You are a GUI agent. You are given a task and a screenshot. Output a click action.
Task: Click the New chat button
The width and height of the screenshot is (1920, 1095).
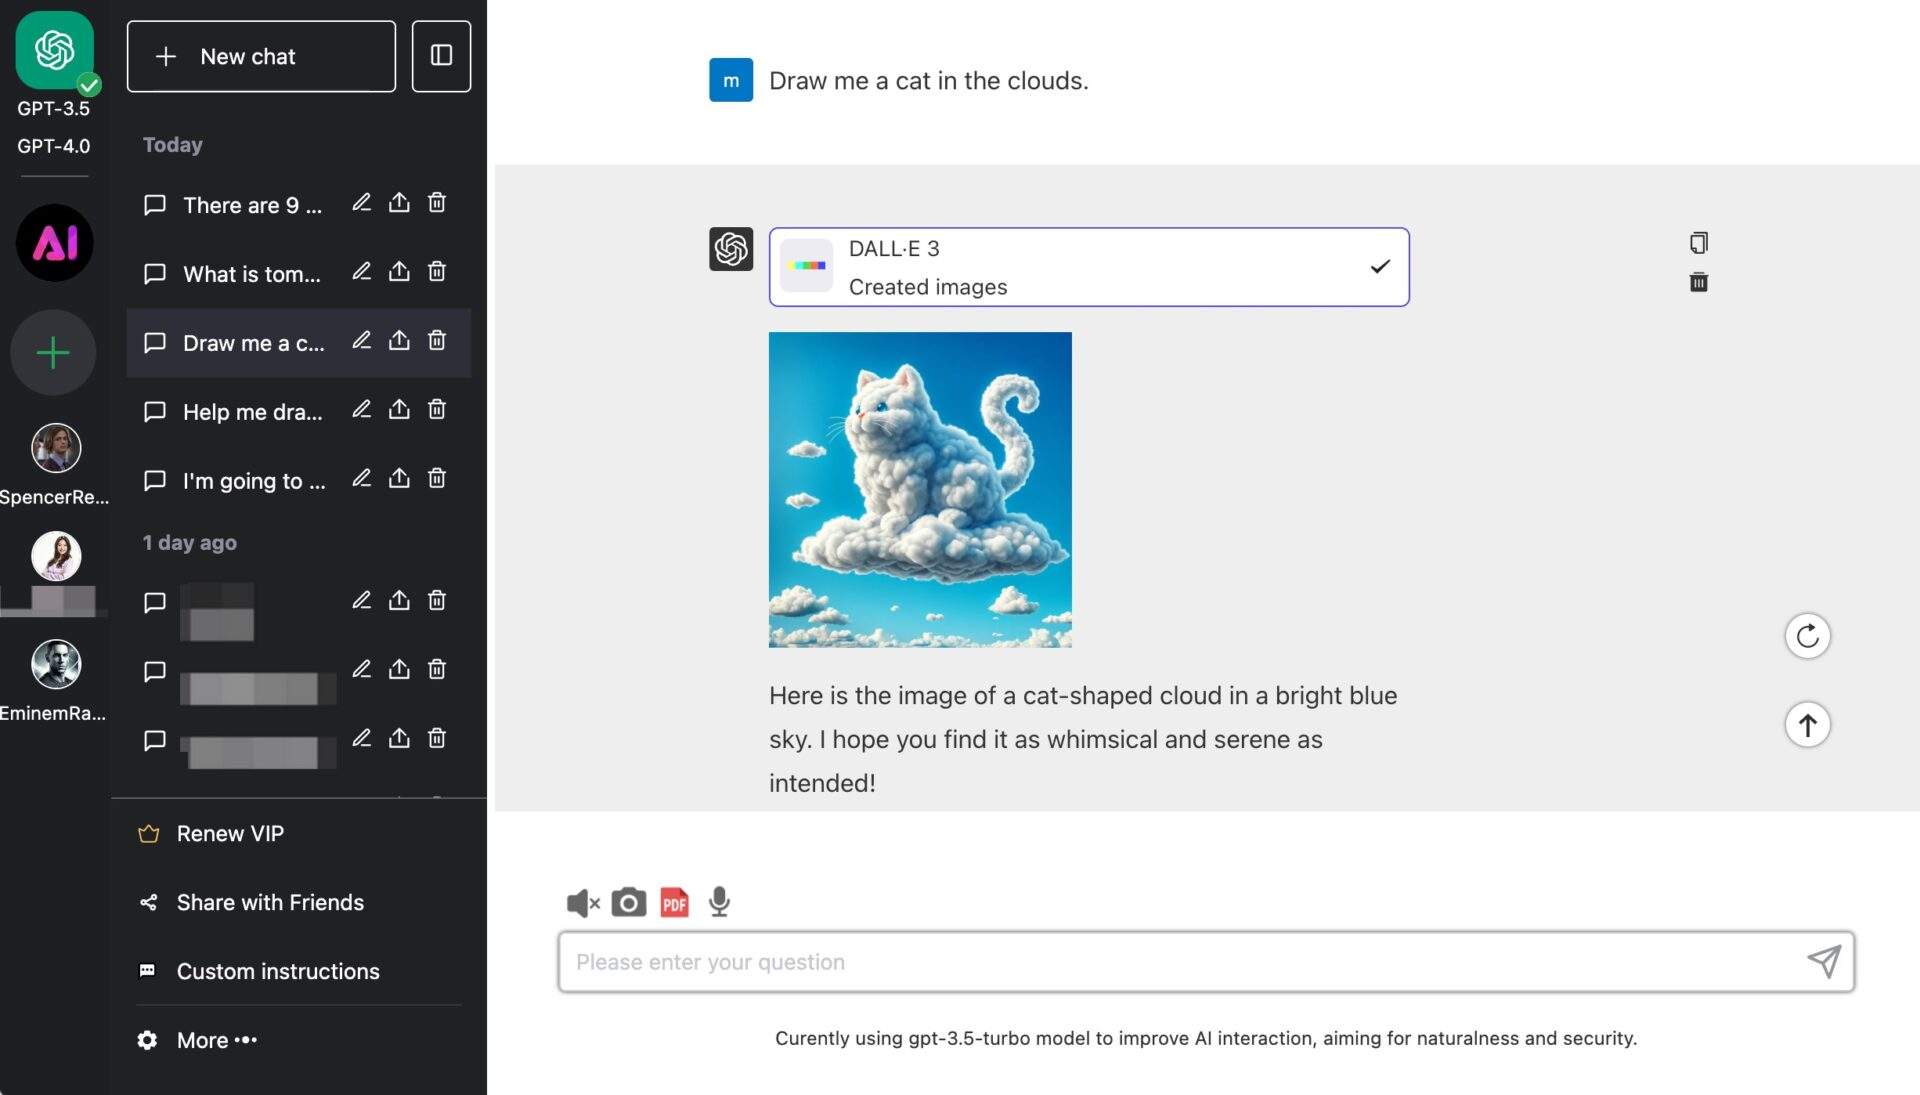[x=261, y=56]
